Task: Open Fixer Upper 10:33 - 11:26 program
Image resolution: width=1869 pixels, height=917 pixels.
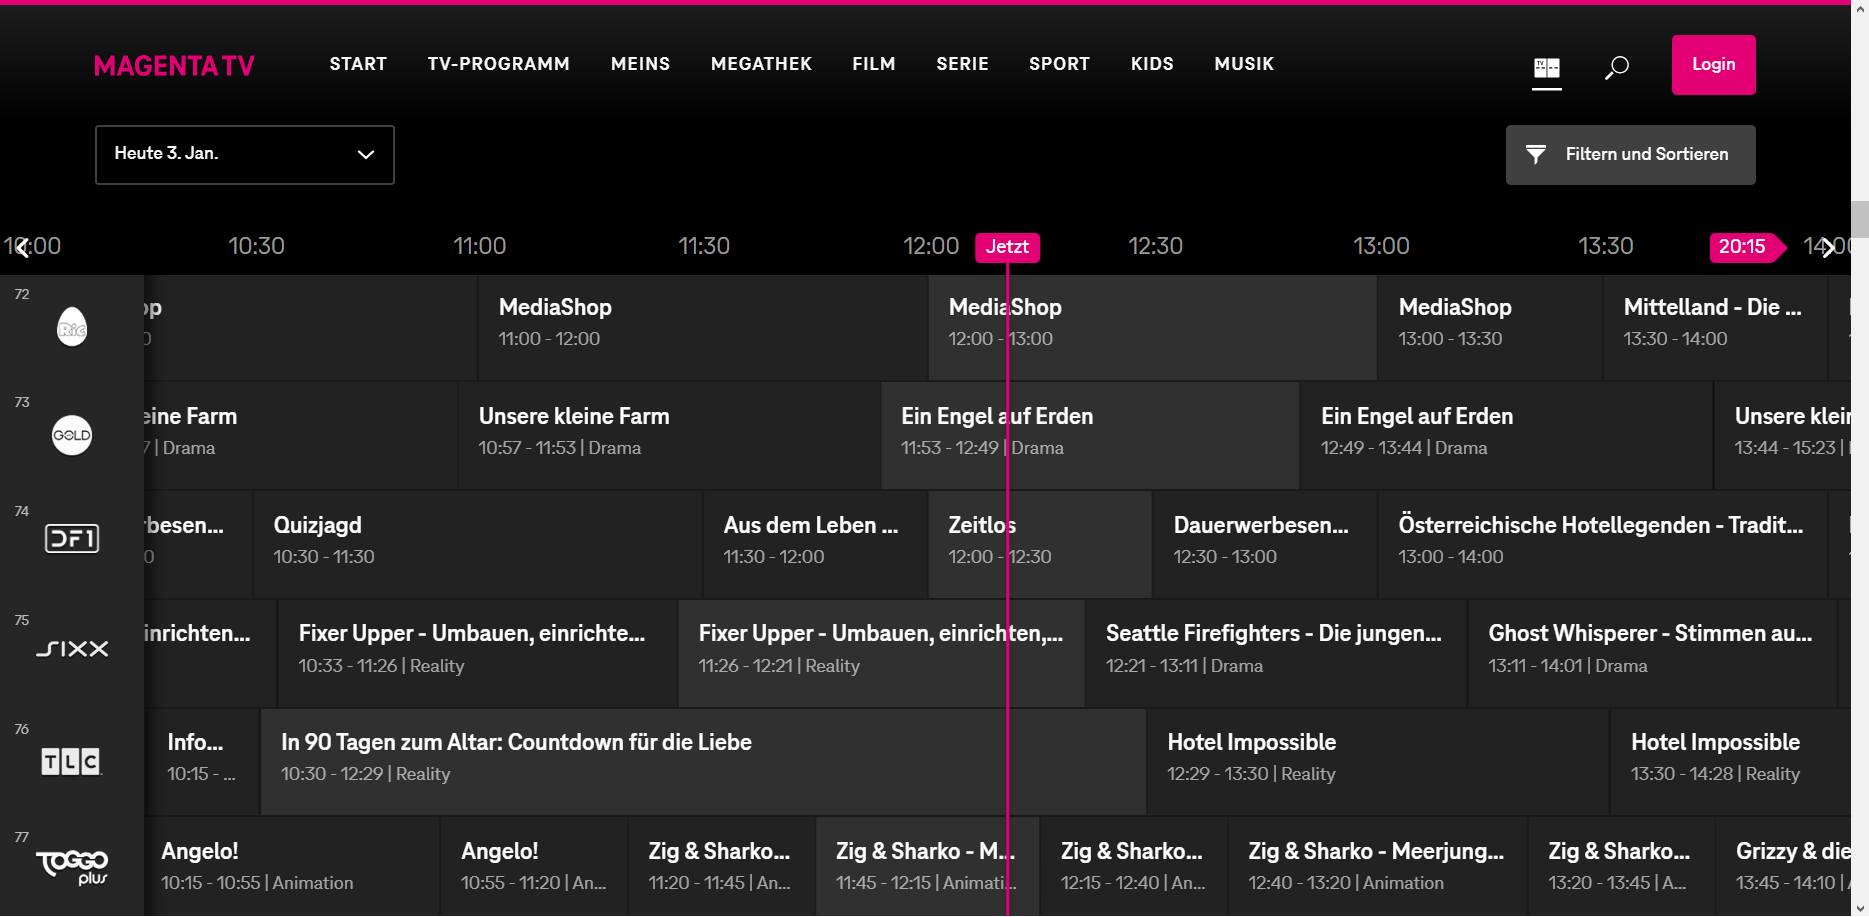Action: pyautogui.click(x=478, y=654)
